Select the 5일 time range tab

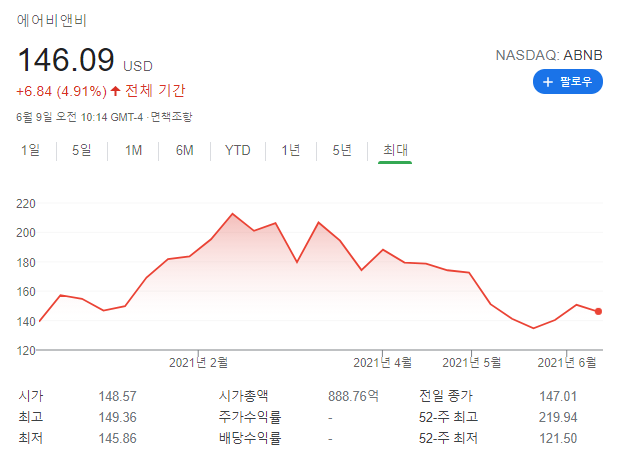pyautogui.click(x=82, y=150)
